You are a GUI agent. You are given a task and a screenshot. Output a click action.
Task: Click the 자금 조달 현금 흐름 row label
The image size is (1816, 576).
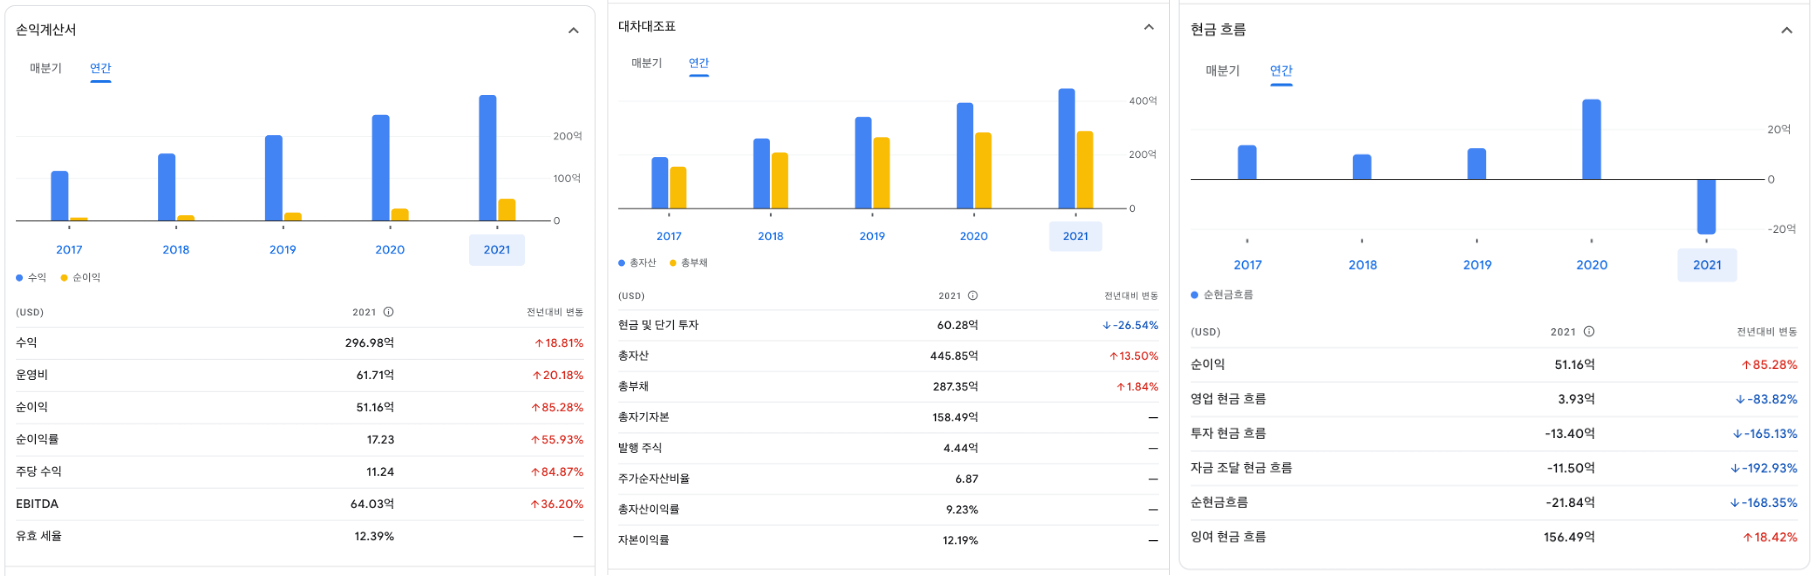click(x=1241, y=468)
